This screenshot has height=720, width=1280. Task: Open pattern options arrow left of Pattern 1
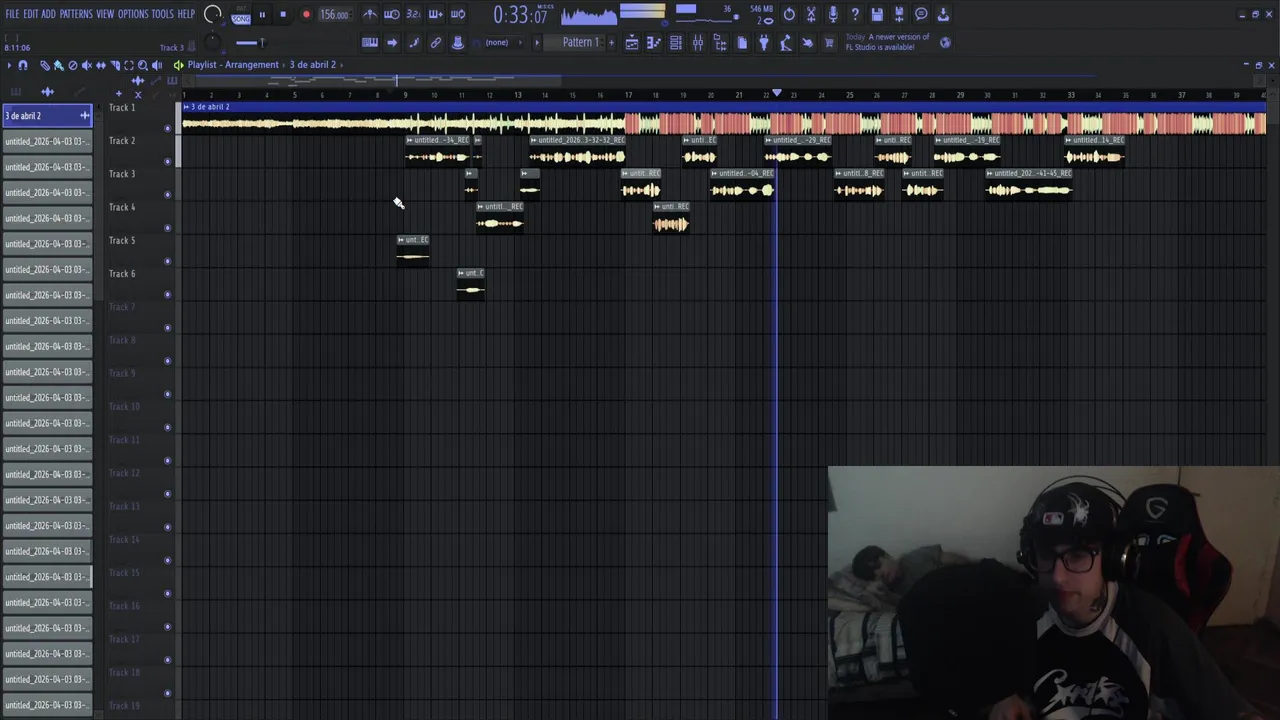(x=537, y=43)
